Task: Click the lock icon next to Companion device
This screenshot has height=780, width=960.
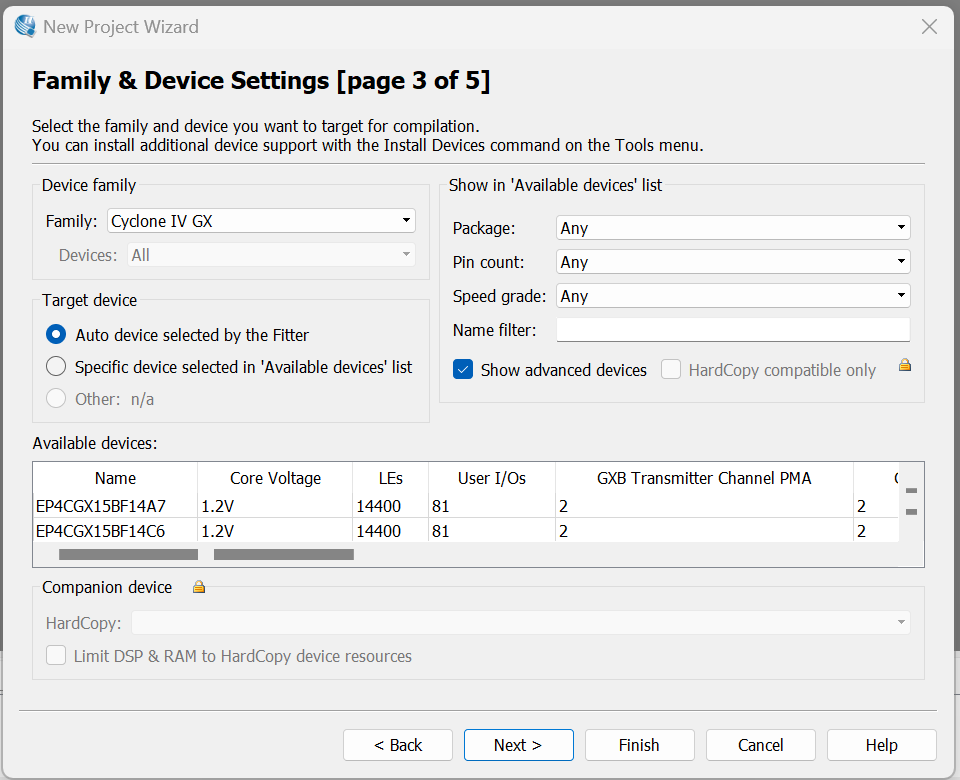Action: pos(199,587)
